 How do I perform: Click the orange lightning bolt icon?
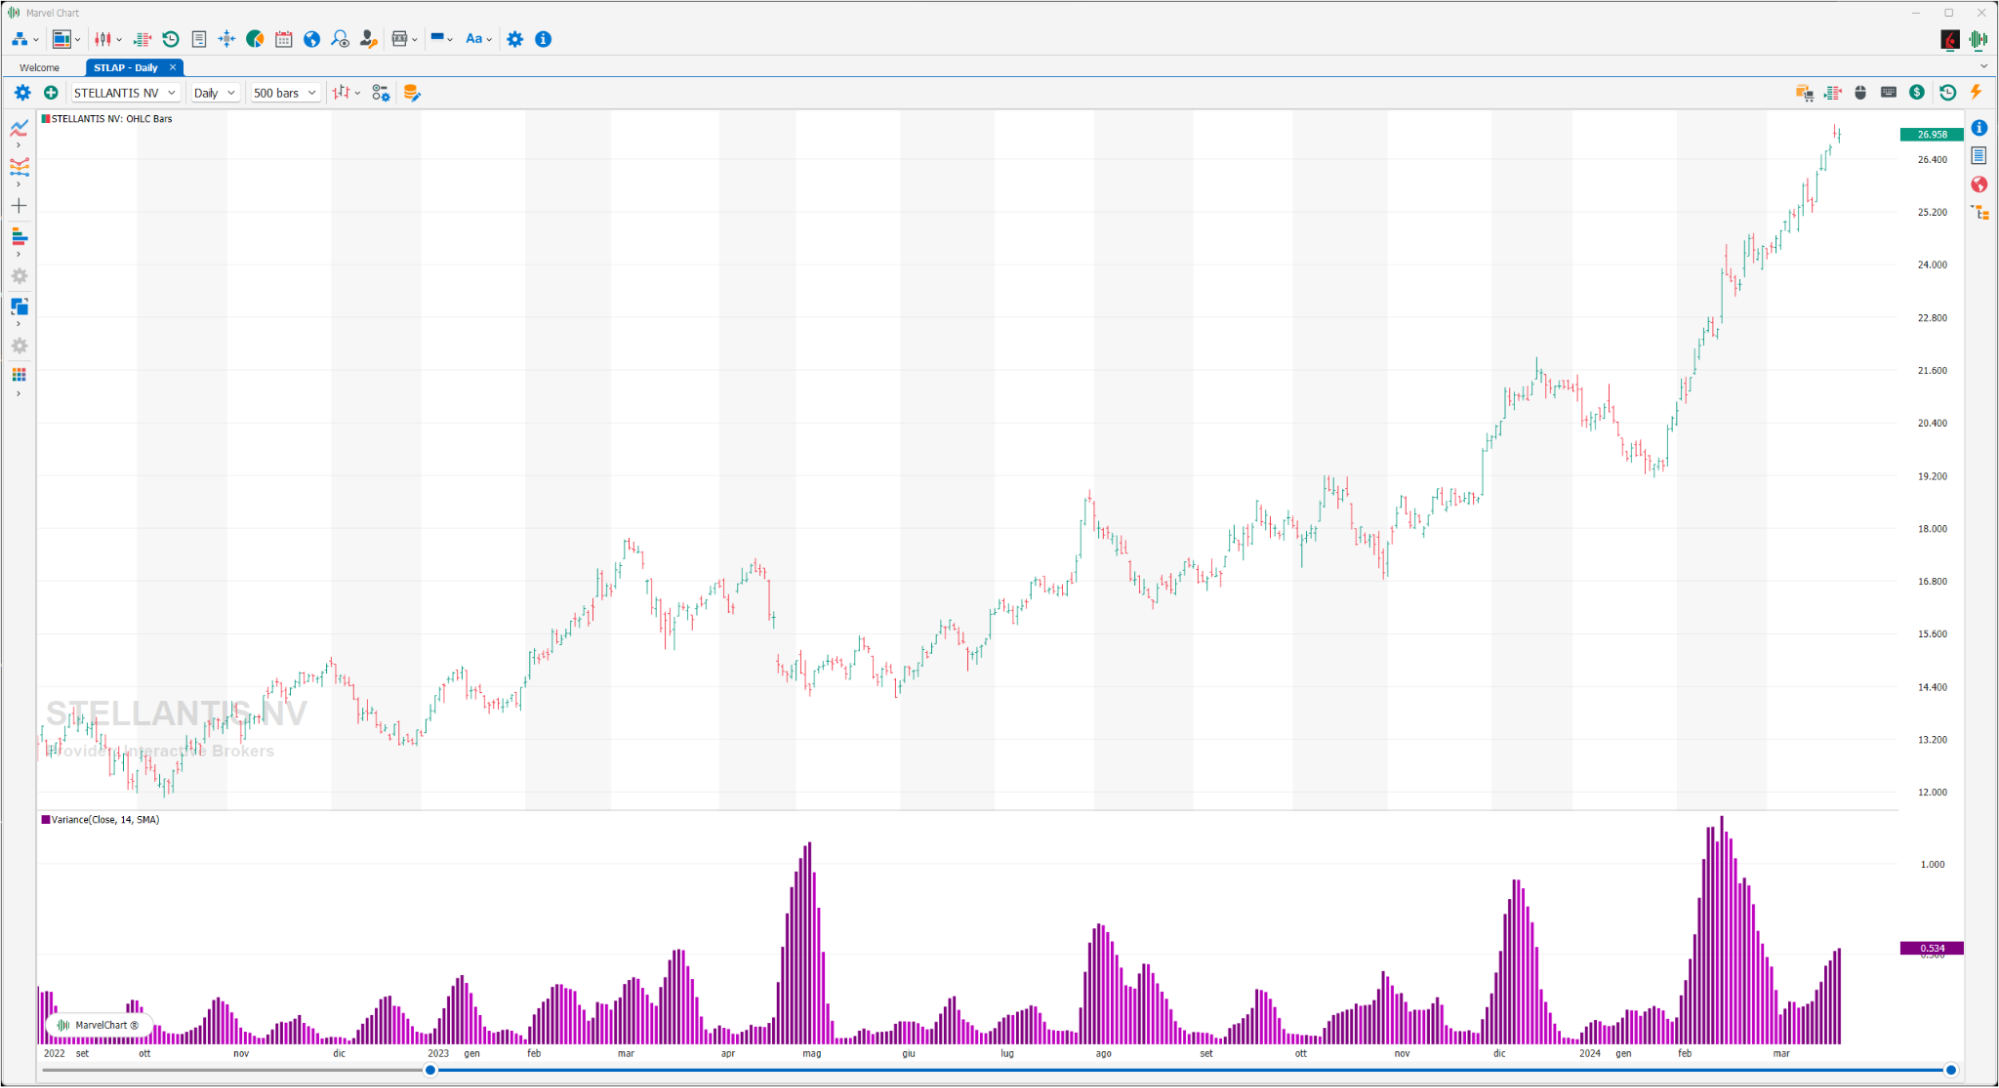click(x=1976, y=92)
